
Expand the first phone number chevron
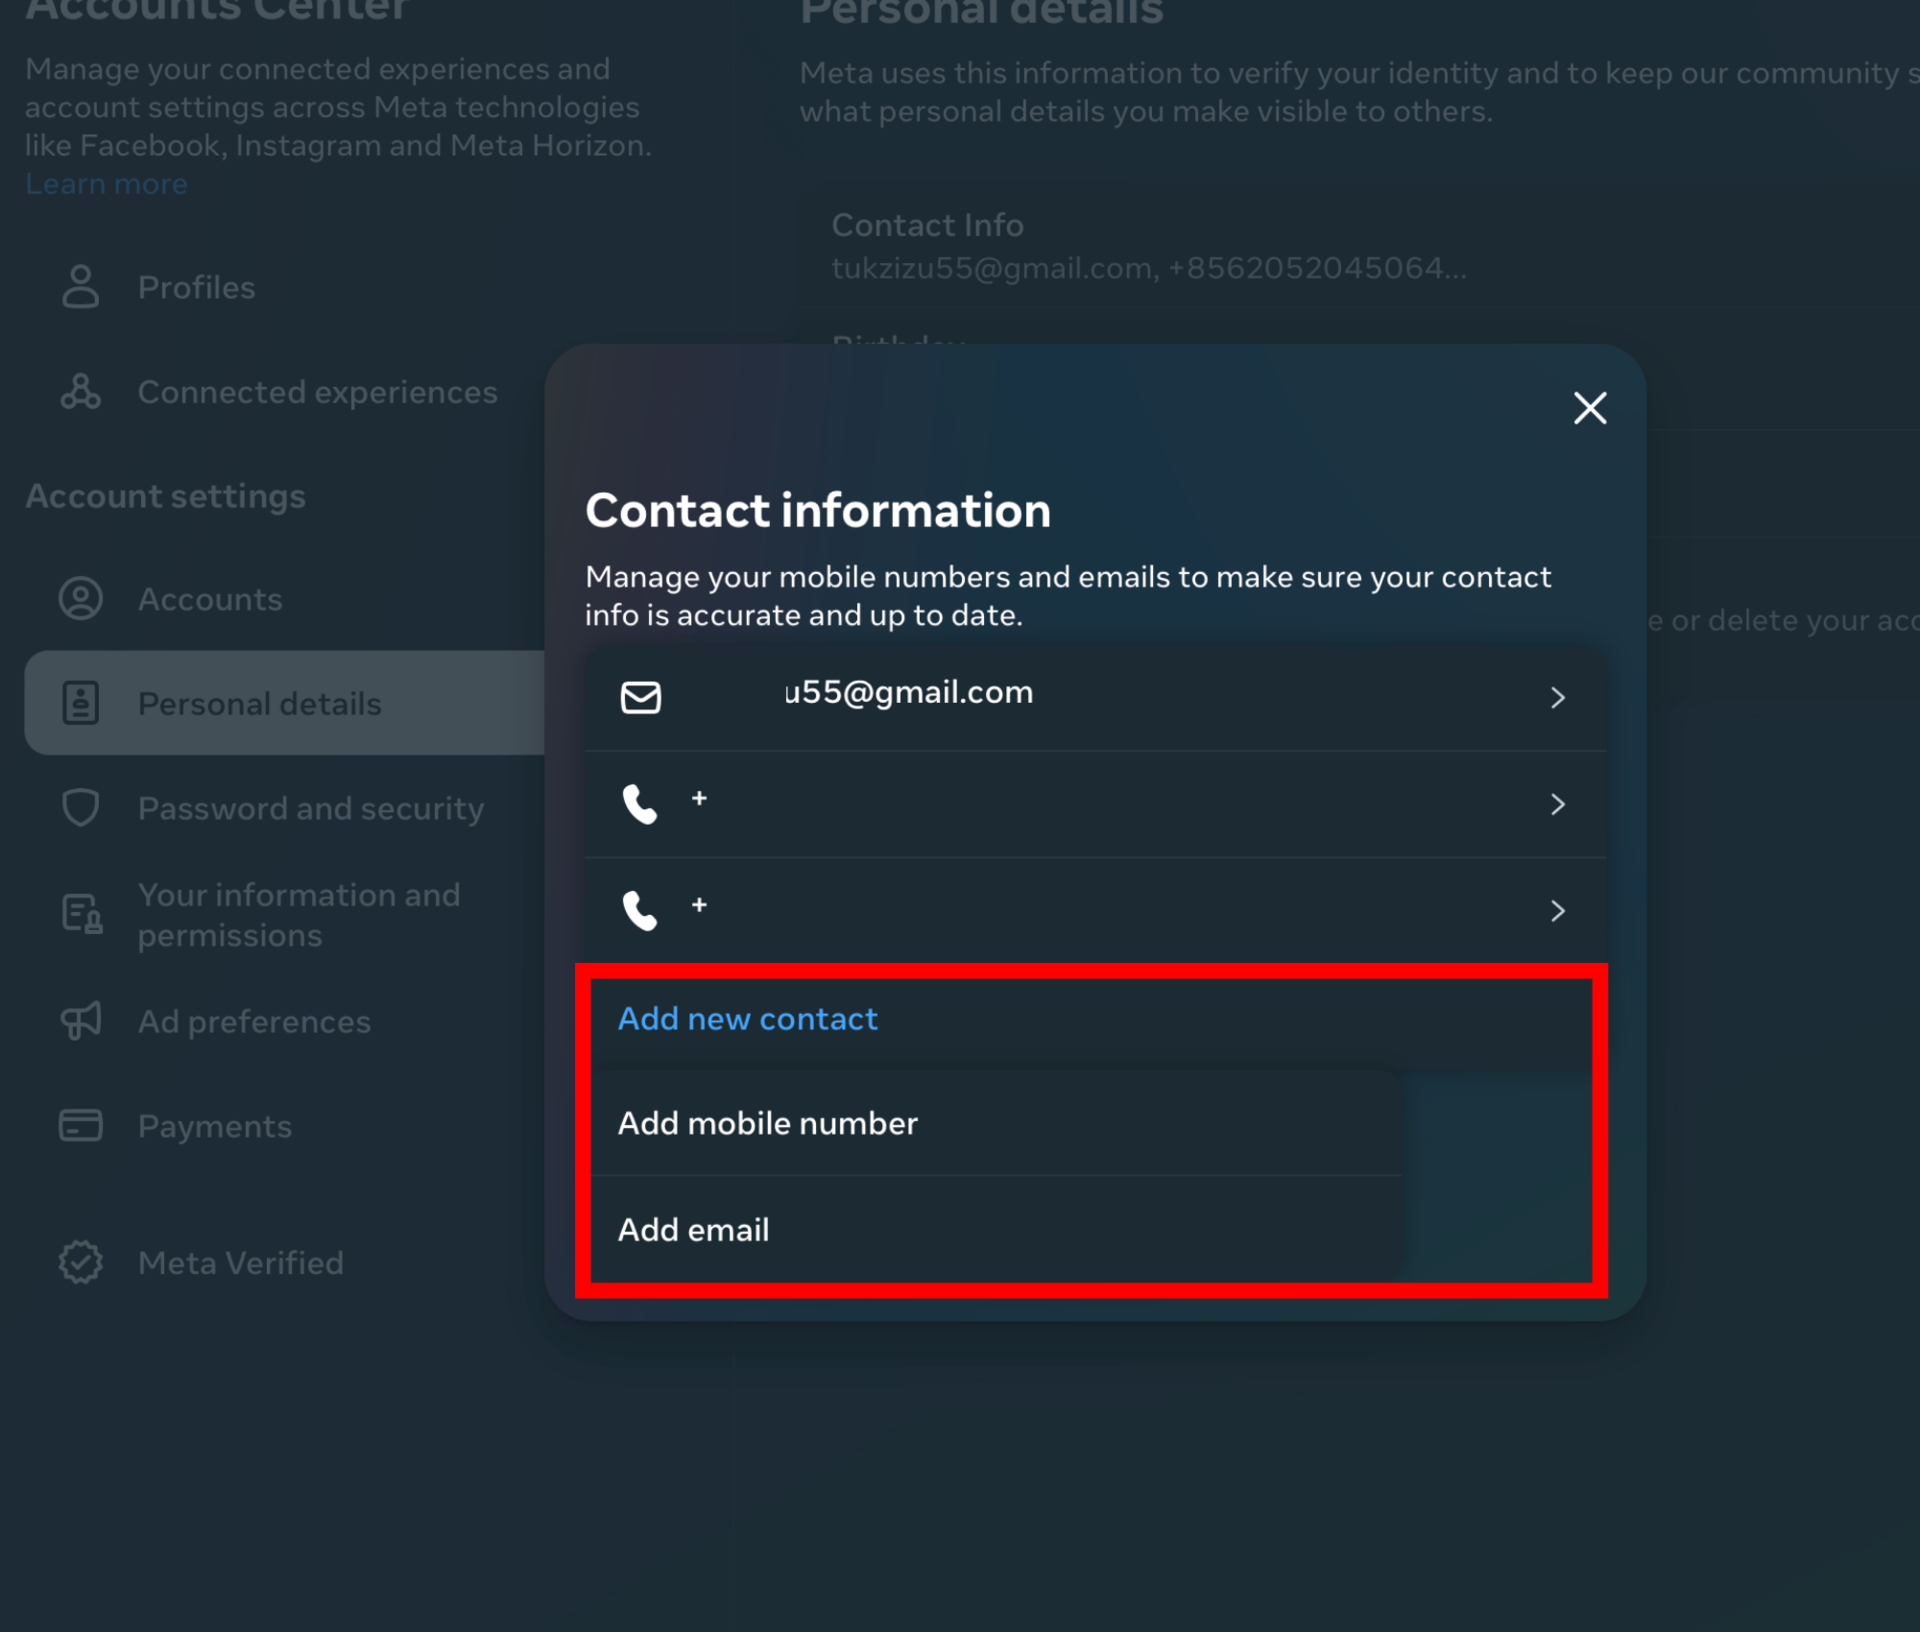1557,804
